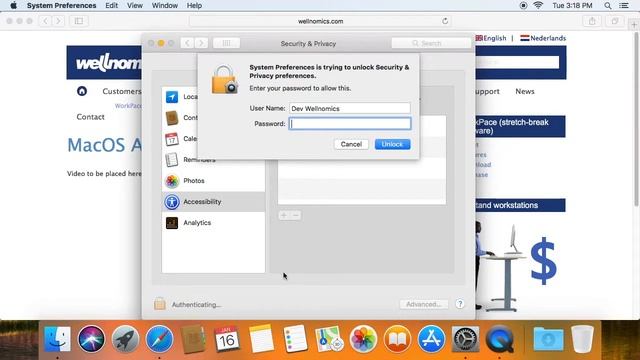640x360 pixels.
Task: Open Reminders from the Dock
Action: [295, 339]
